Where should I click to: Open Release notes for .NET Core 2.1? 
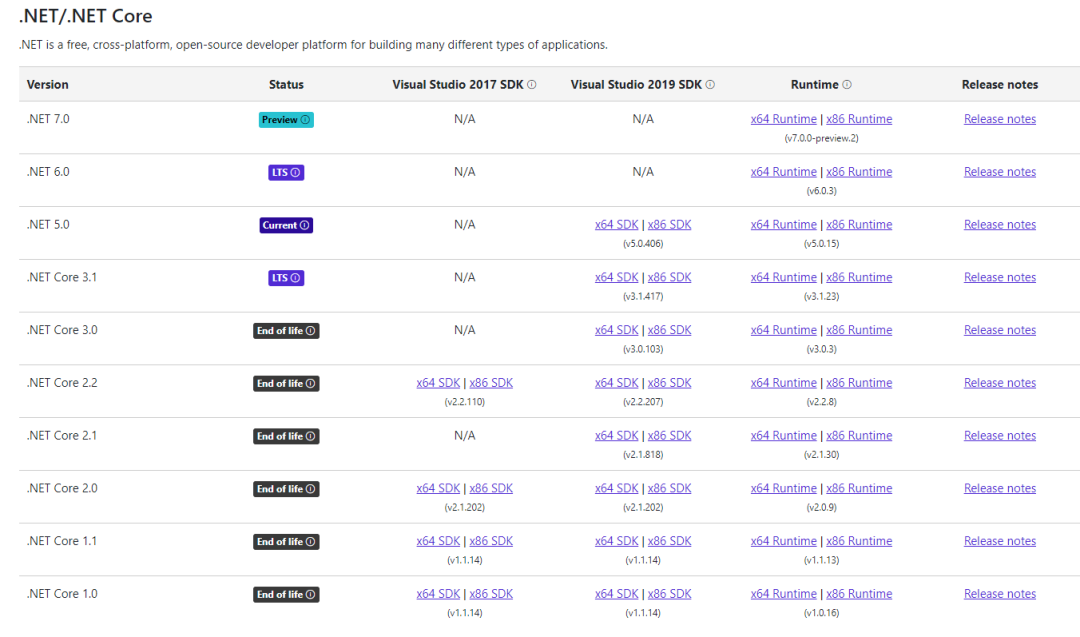(x=1000, y=436)
